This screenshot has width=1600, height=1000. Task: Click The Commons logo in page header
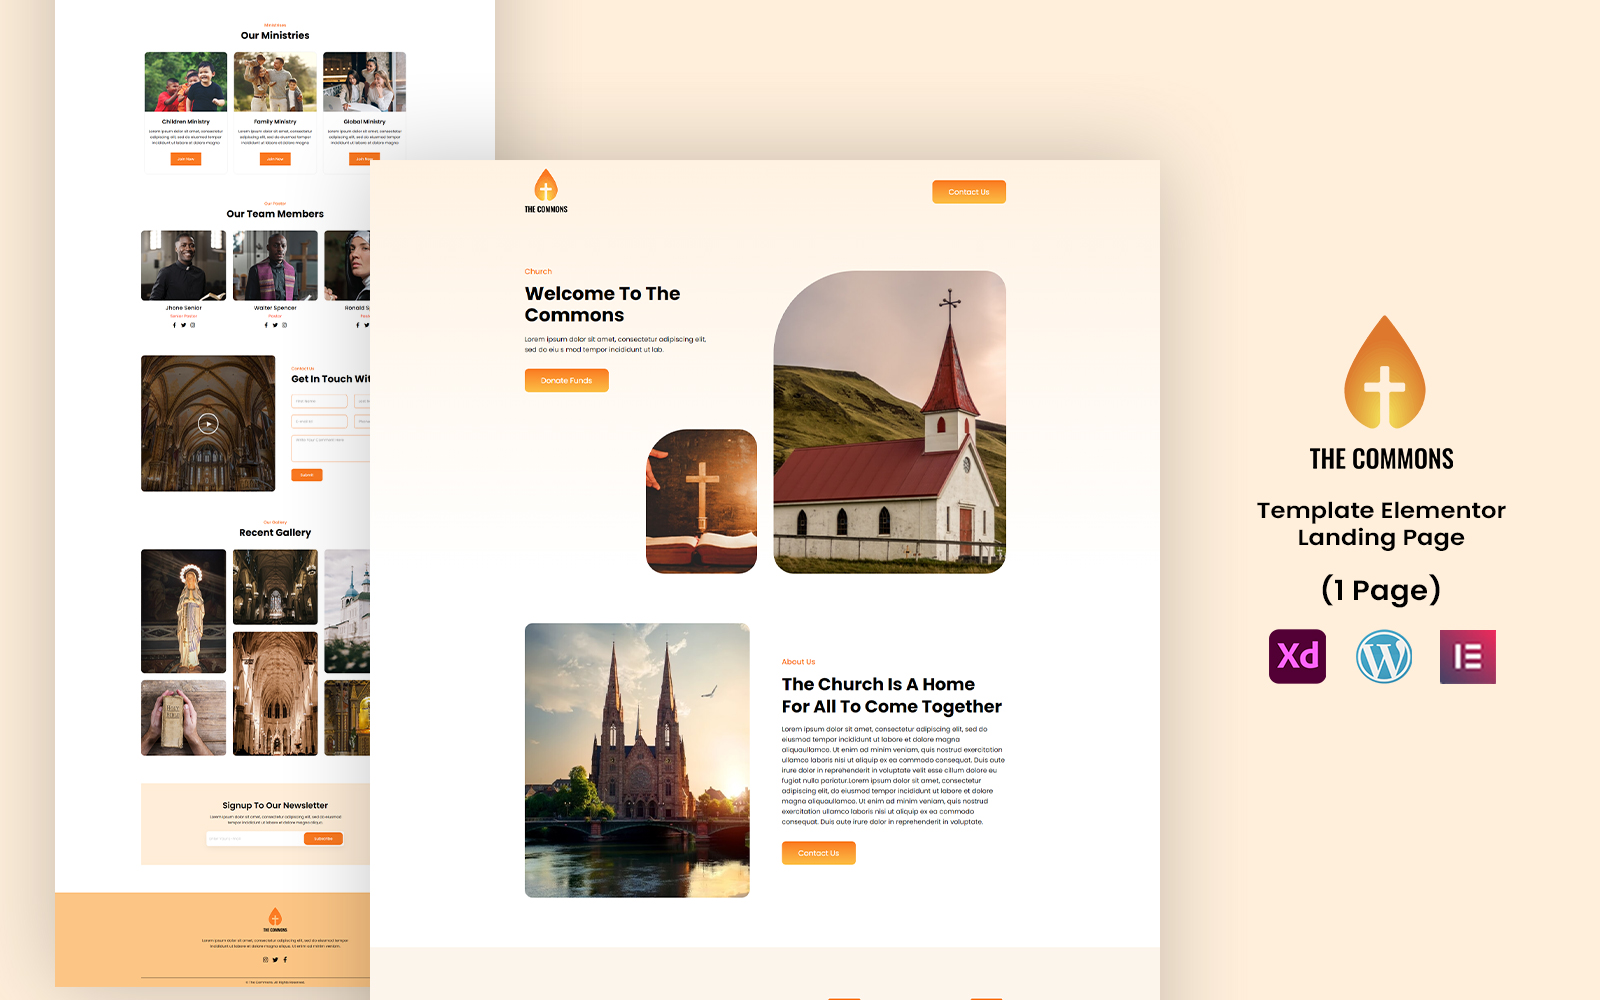tap(546, 191)
